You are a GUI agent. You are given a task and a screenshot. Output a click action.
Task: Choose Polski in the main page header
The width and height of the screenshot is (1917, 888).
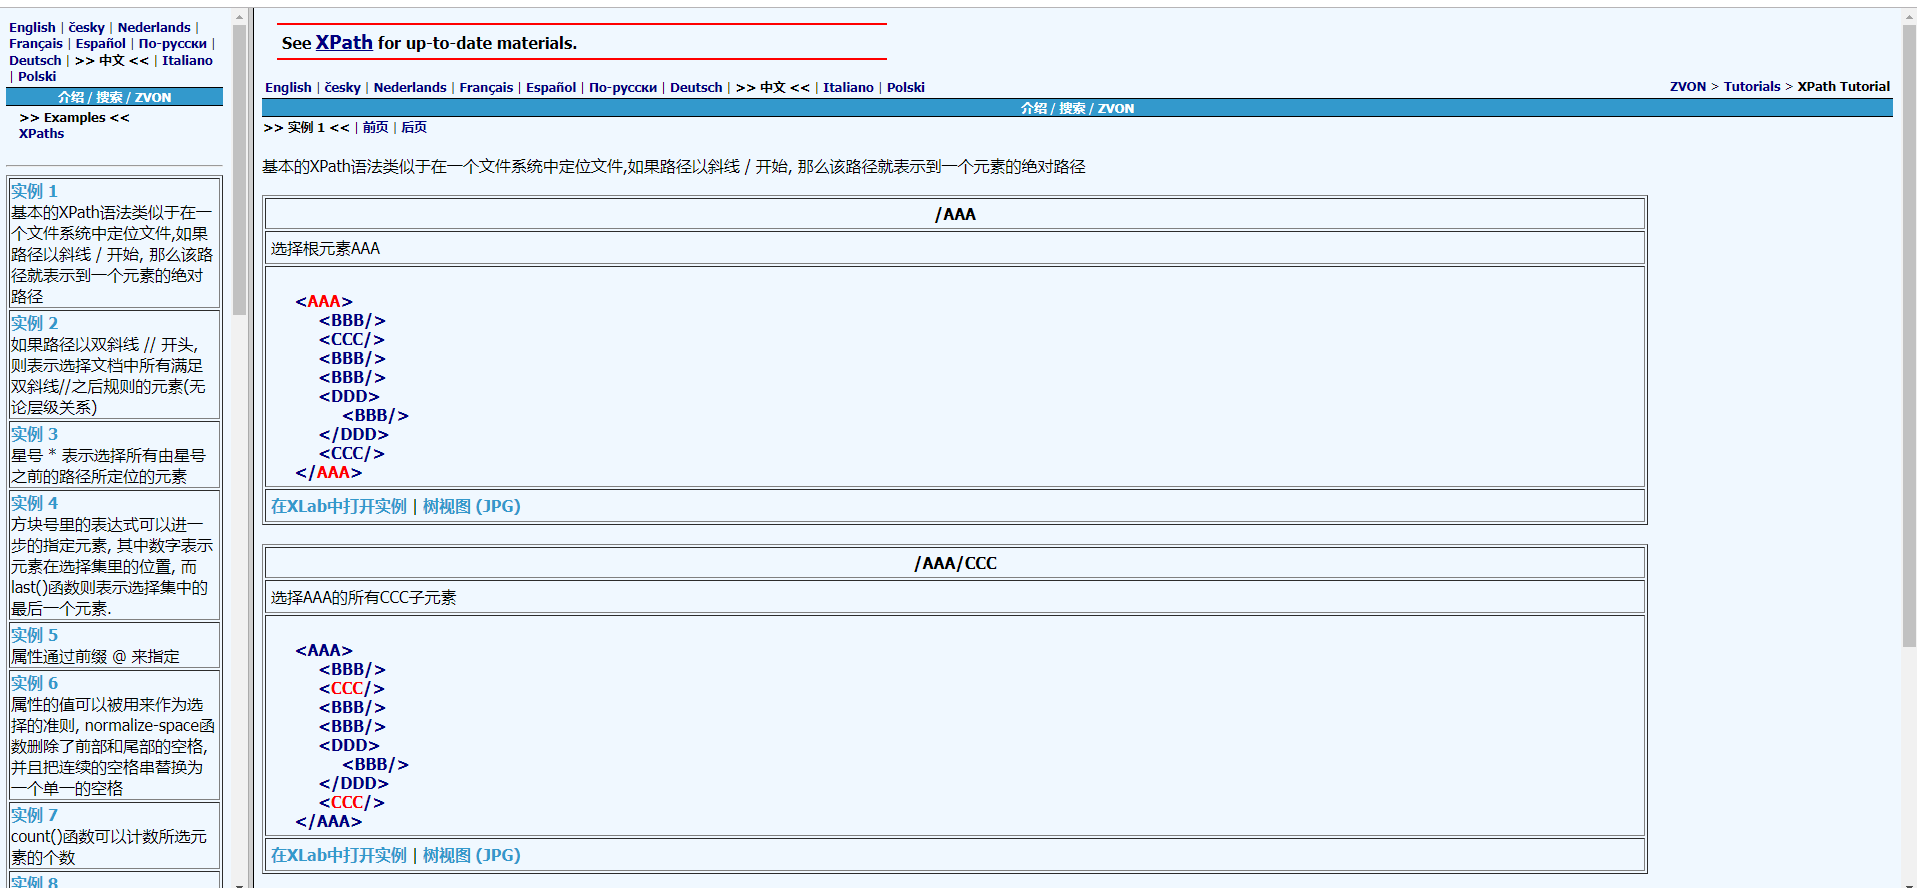tap(906, 87)
